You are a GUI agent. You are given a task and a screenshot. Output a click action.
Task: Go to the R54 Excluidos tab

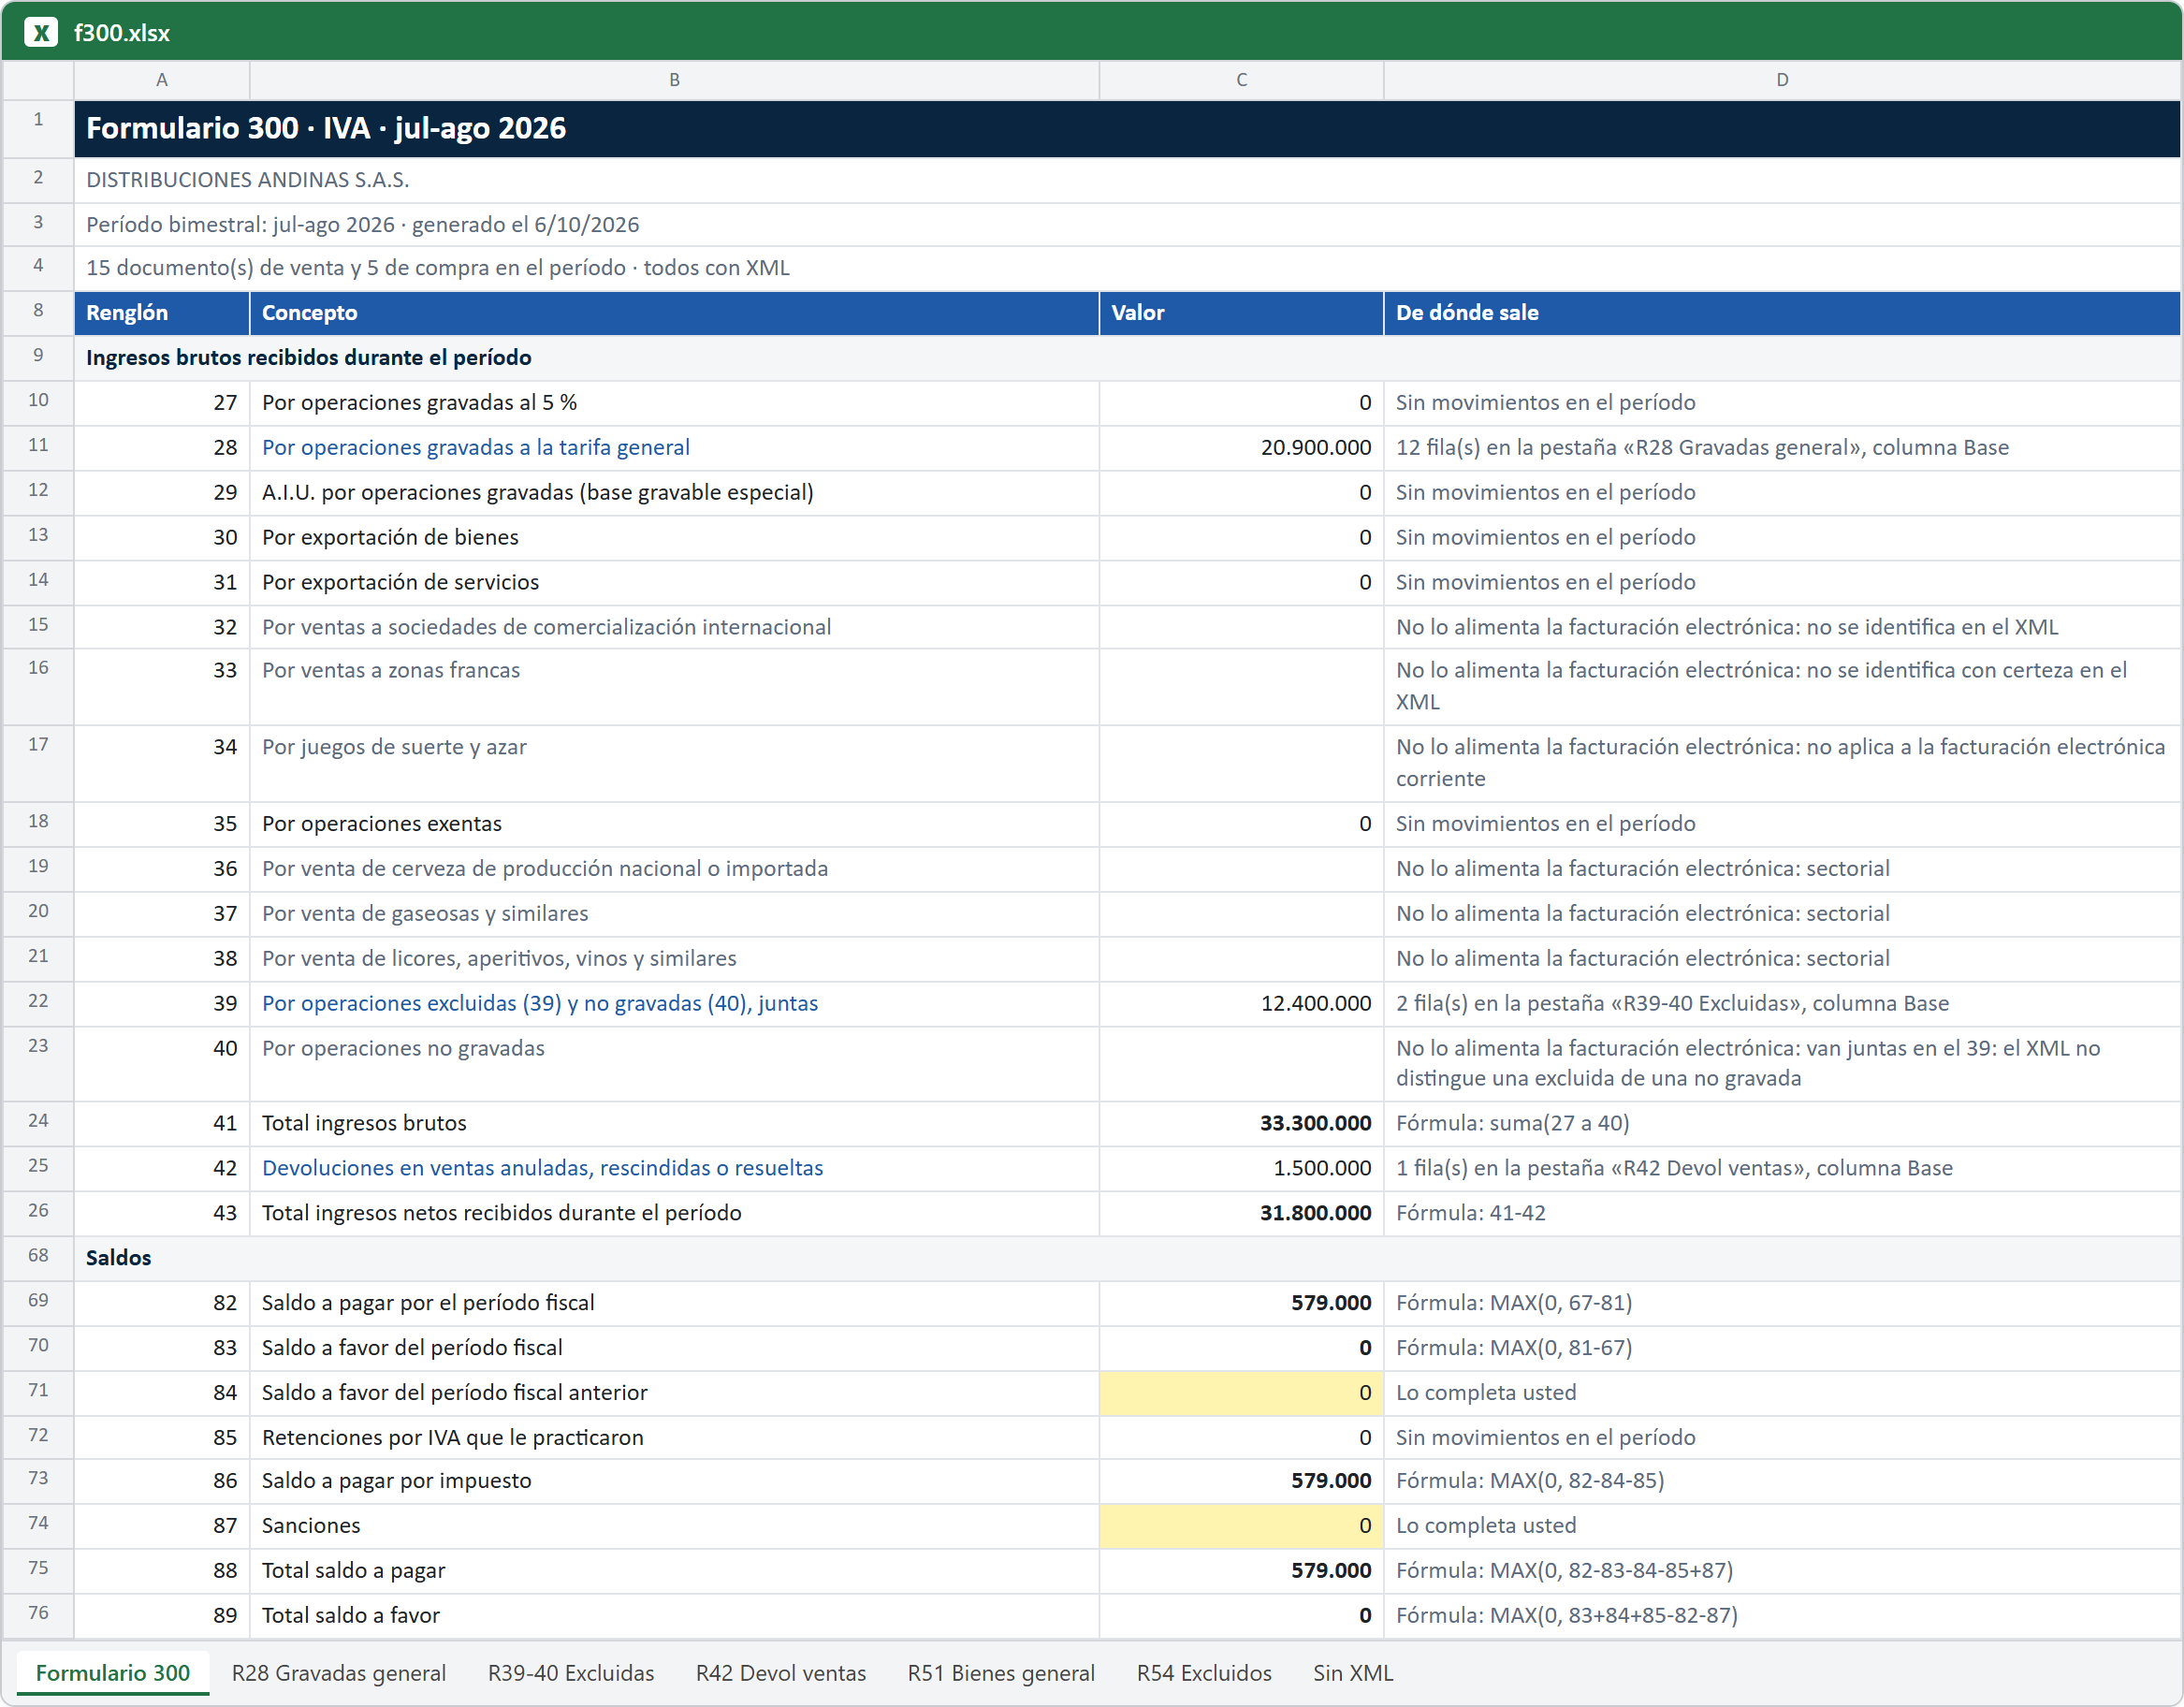(1204, 1672)
